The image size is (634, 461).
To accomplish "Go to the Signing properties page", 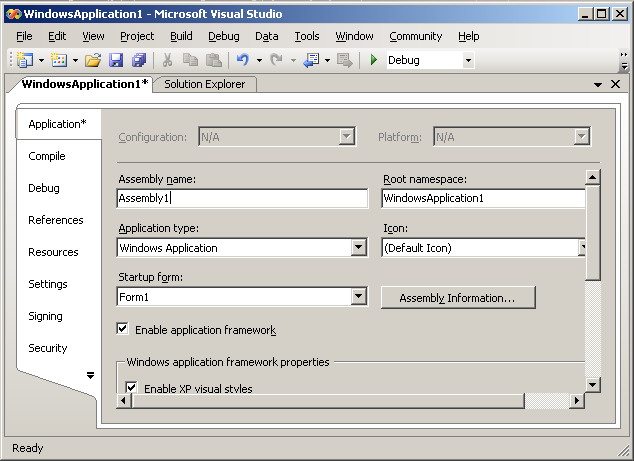I will coord(45,316).
